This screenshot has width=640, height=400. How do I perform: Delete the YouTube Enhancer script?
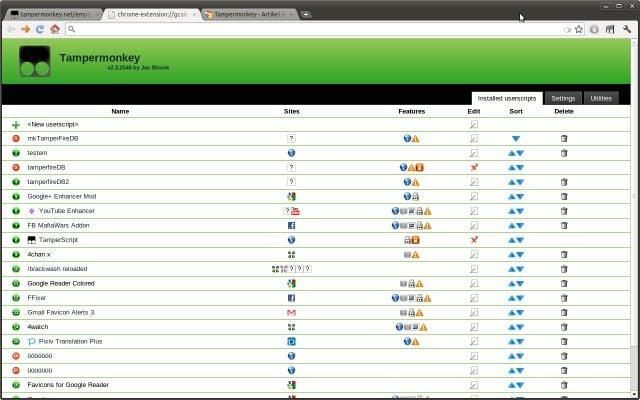(564, 211)
